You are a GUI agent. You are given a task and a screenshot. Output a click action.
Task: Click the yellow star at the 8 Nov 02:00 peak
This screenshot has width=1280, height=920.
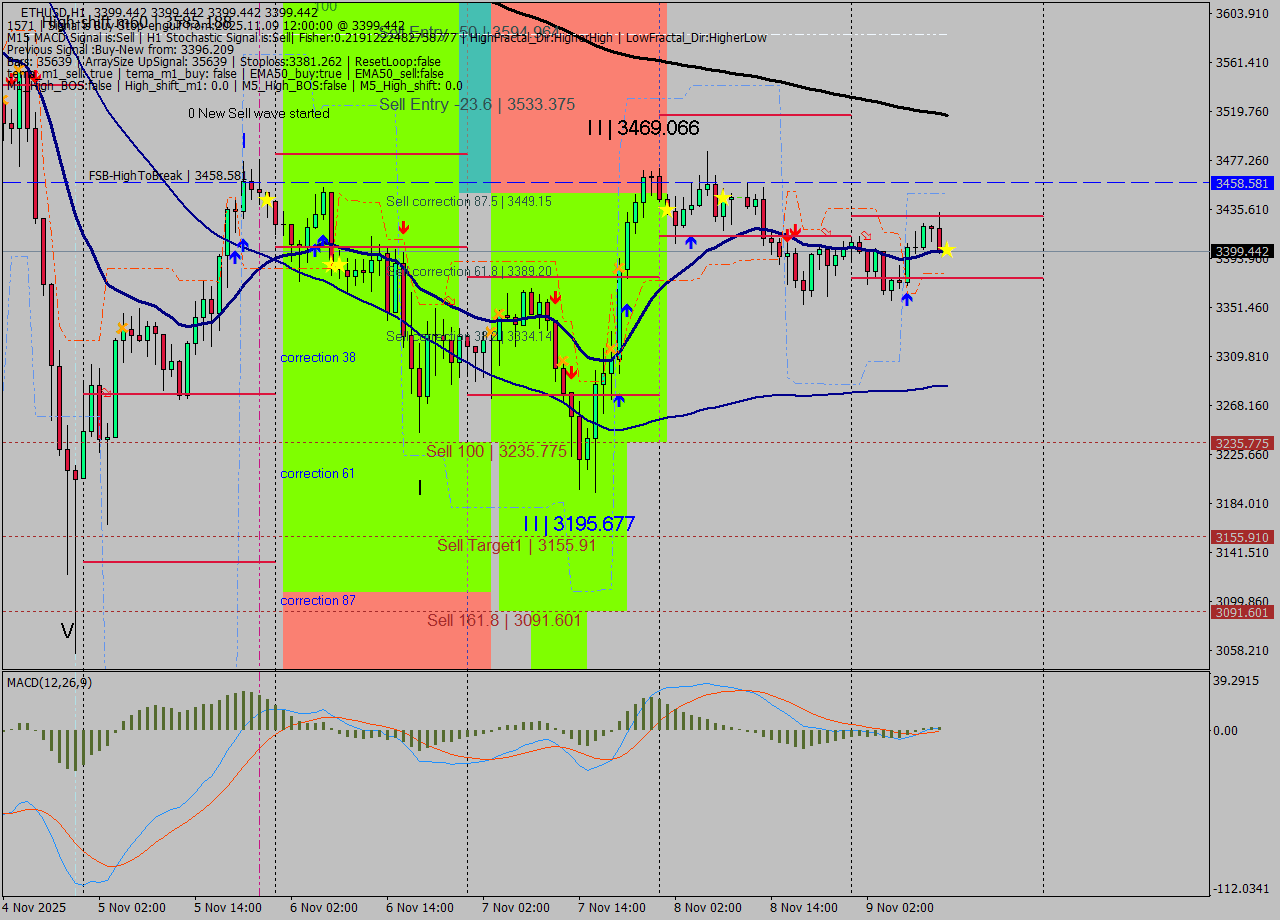coord(723,197)
